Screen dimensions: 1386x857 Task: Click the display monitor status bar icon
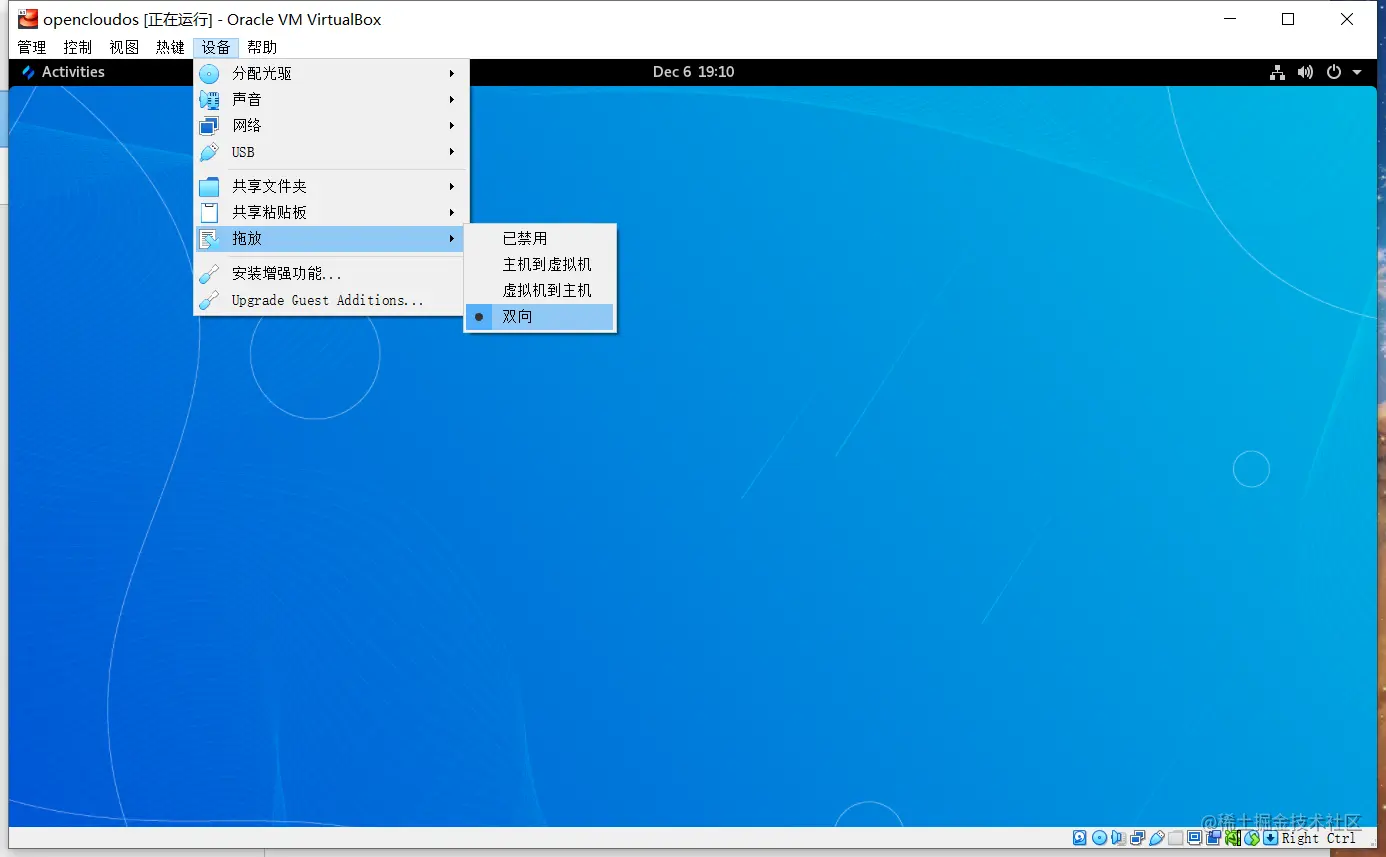click(1194, 838)
